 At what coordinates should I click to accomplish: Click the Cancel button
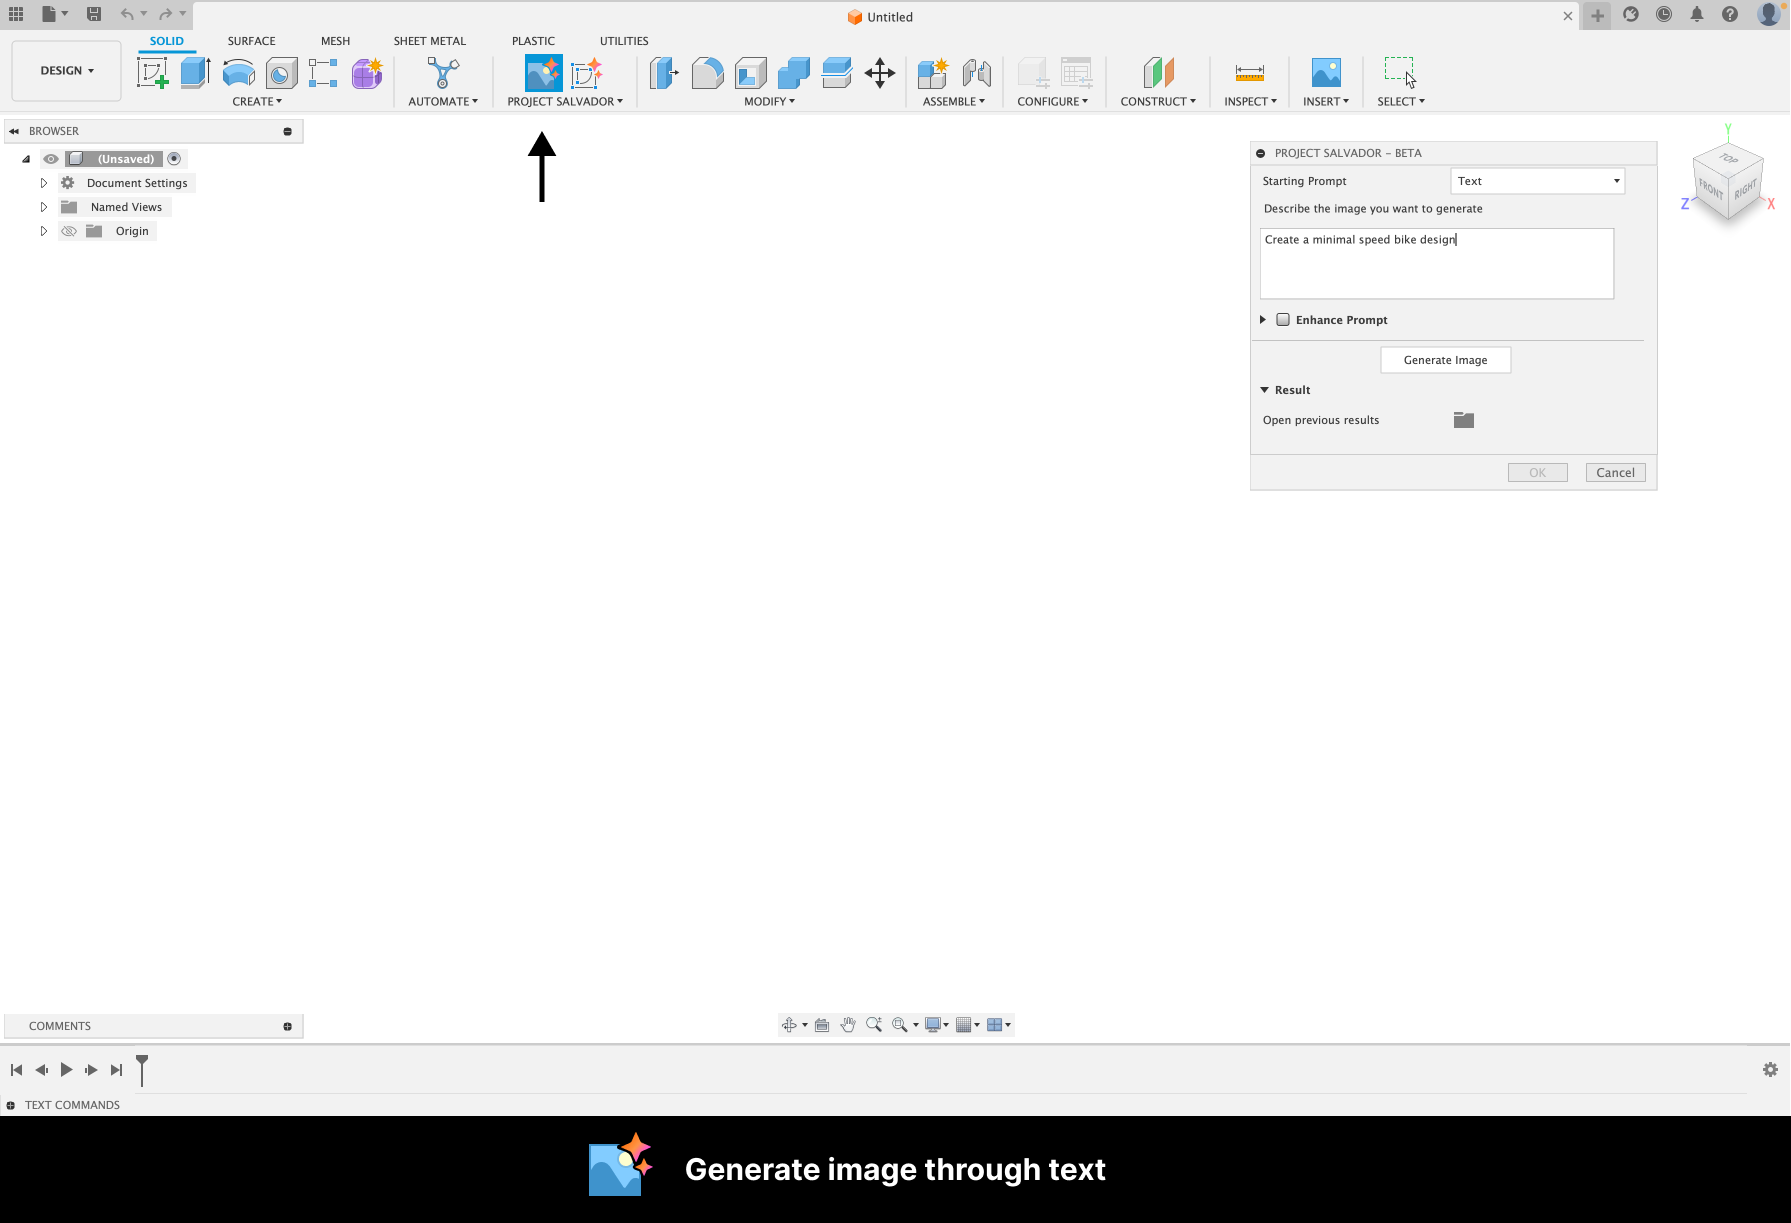[x=1615, y=473]
